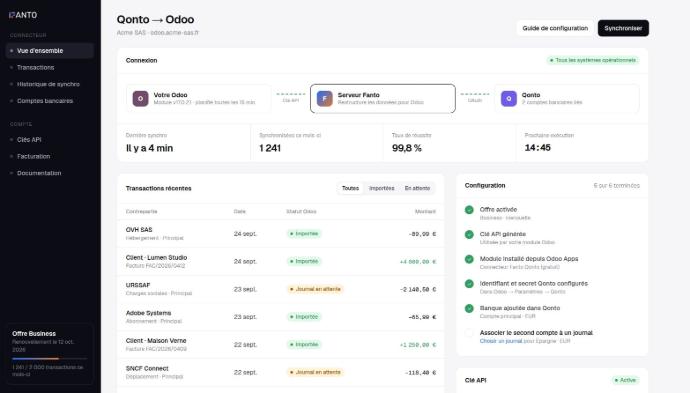Click the Journal en attente badge on SNCF Connect row
This screenshot has width=690, height=393.
tap(315, 372)
